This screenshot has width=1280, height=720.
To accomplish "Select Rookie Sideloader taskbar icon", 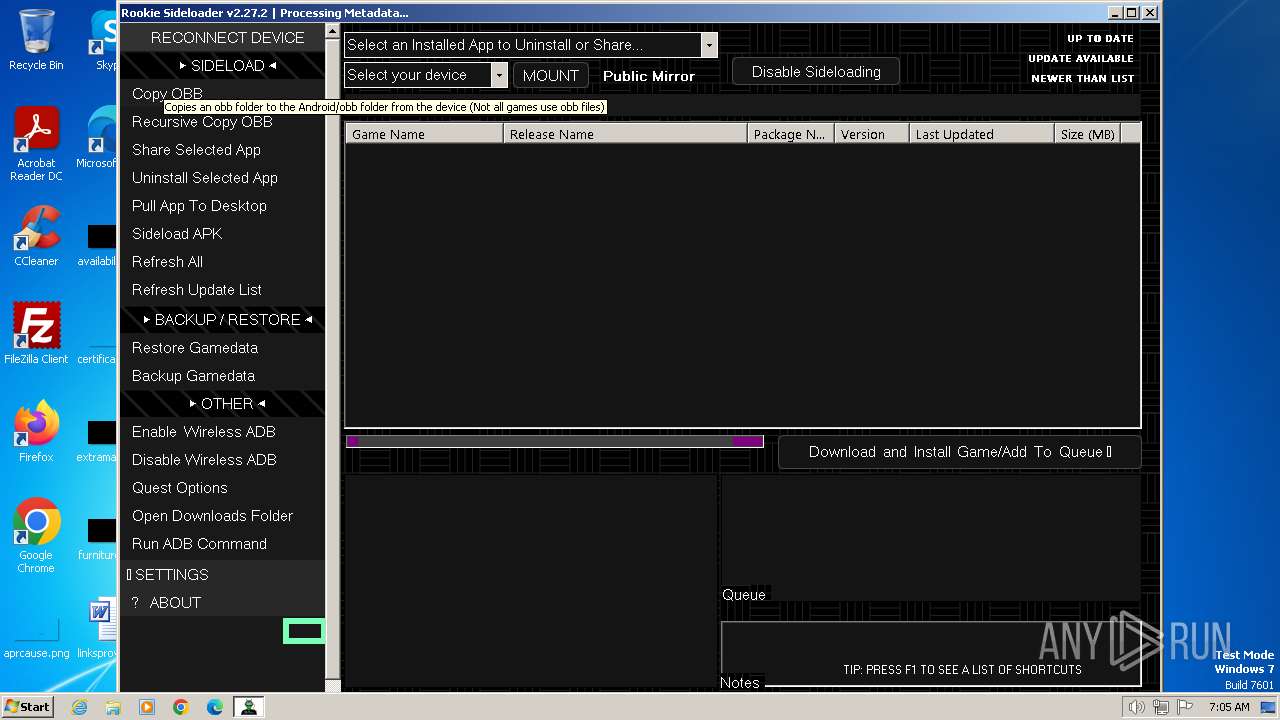I will (x=248, y=707).
